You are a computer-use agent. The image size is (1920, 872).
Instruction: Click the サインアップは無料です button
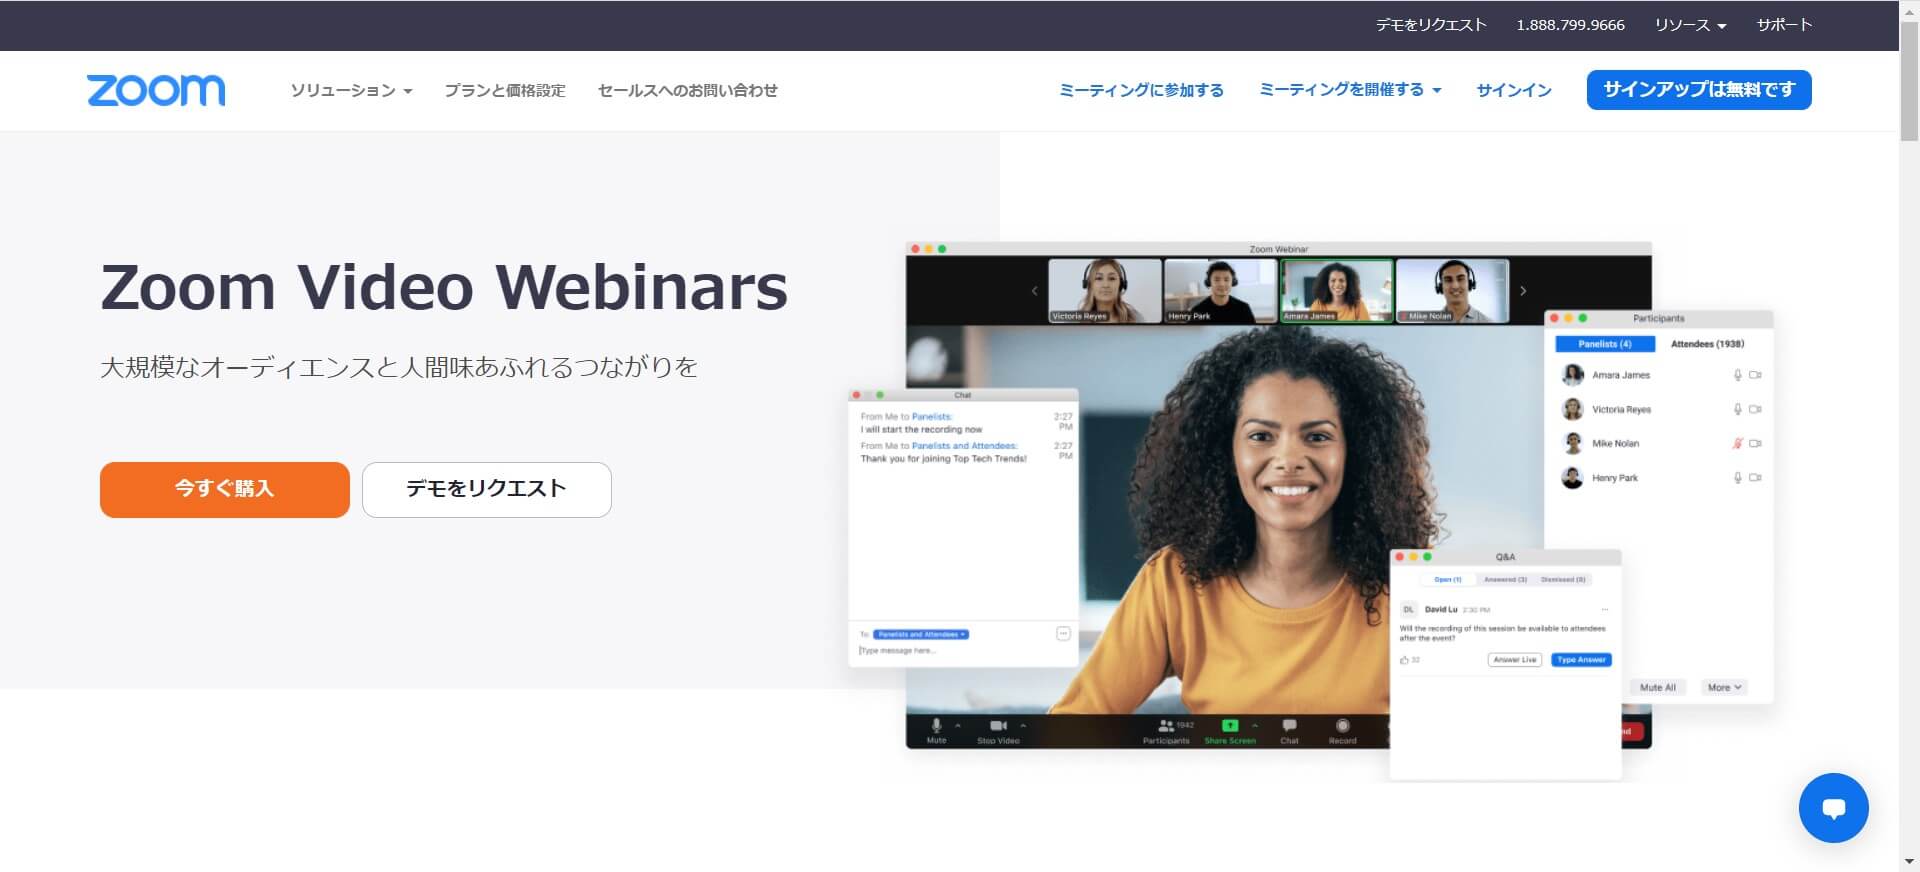[1699, 90]
